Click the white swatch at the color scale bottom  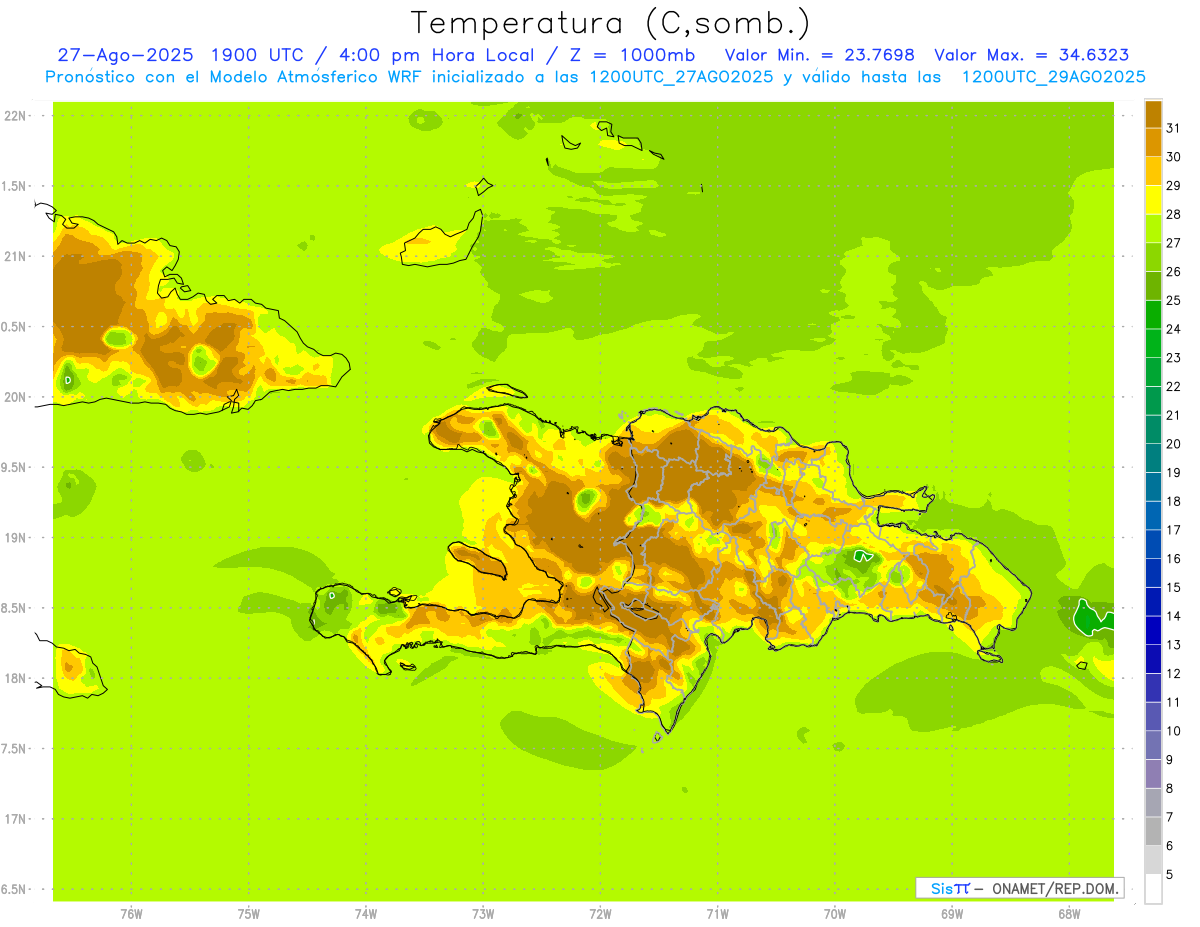1153,889
